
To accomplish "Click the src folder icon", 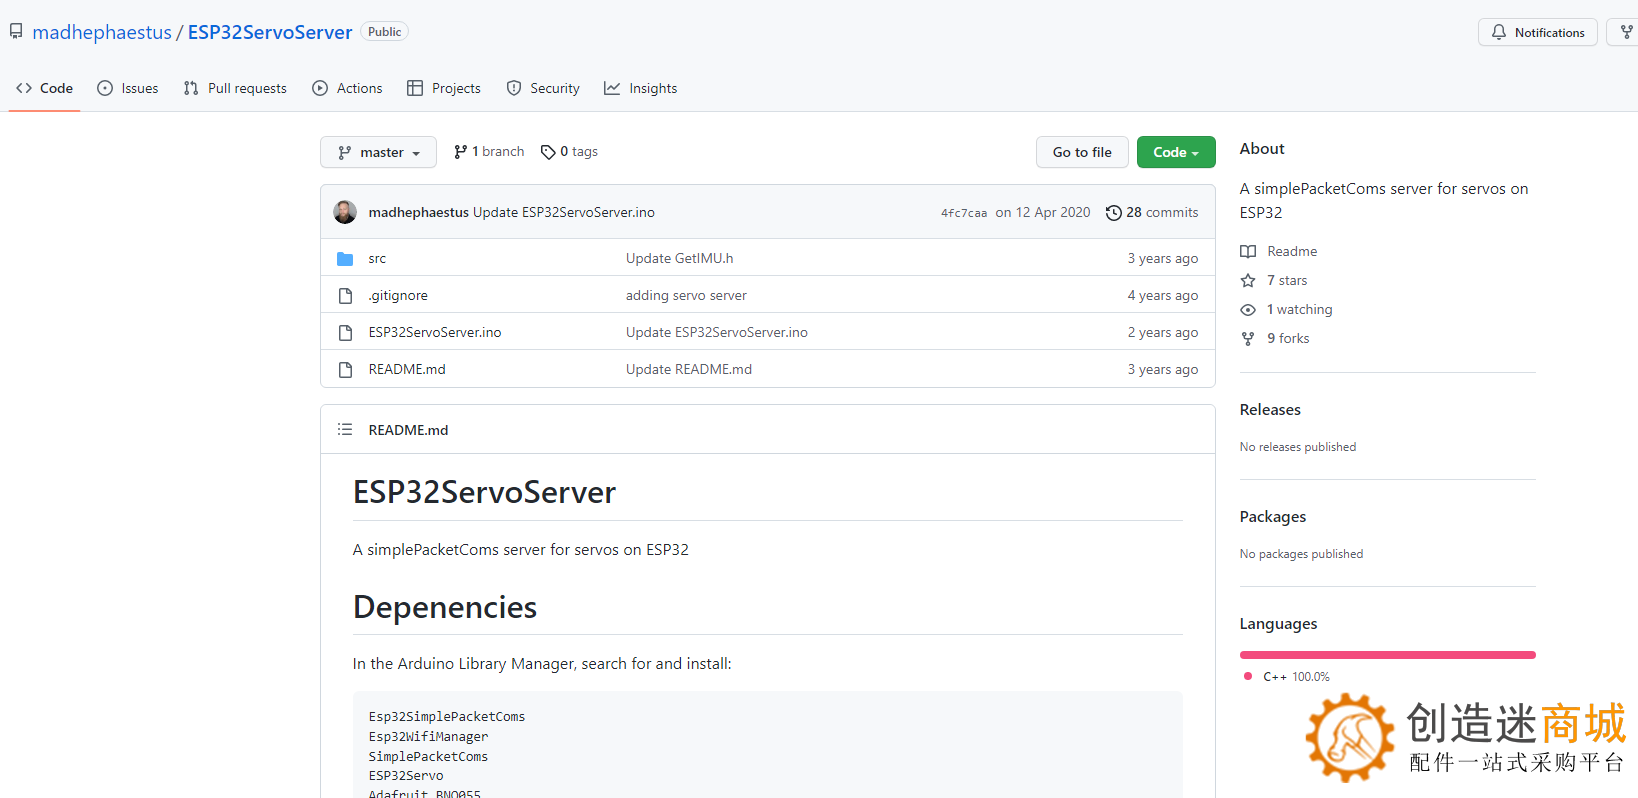I will click(x=345, y=258).
